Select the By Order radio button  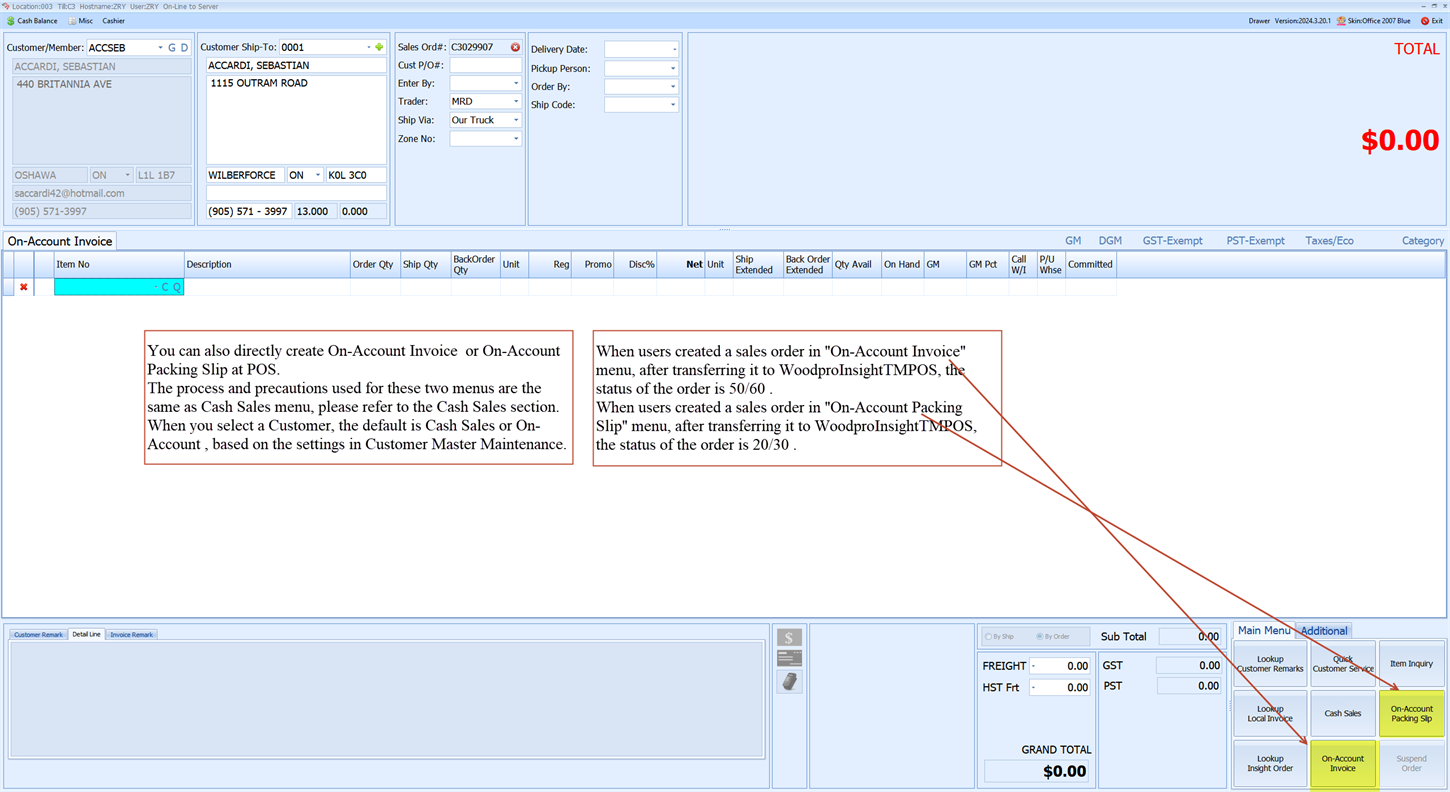pos(1040,636)
